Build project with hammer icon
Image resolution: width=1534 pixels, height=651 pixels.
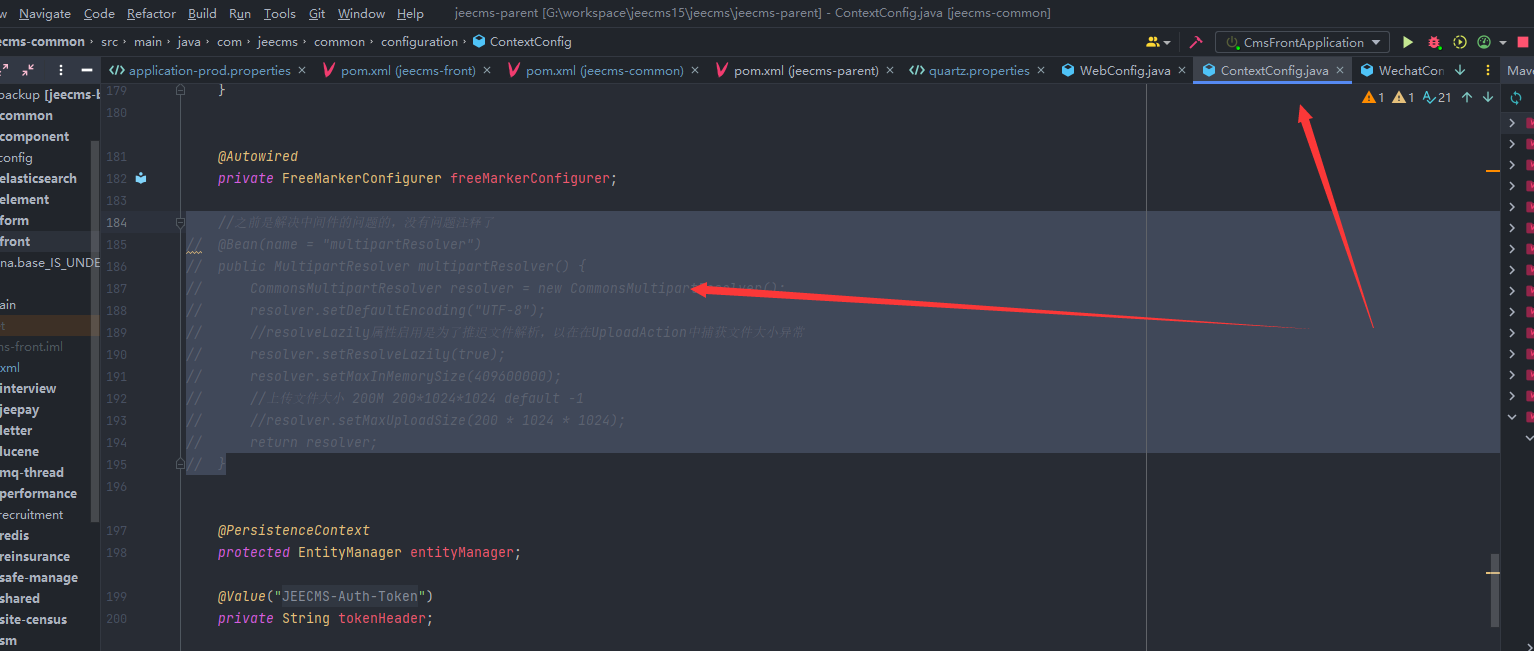(1195, 42)
